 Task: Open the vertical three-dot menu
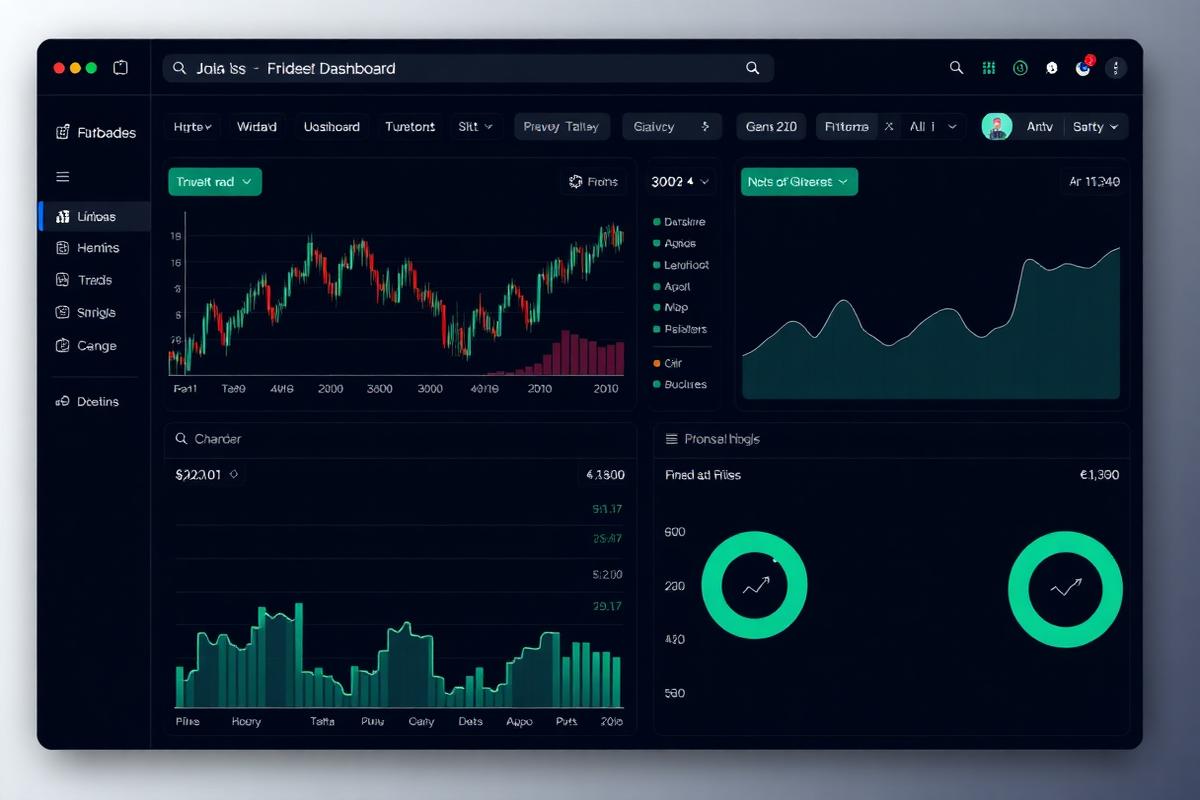tap(1116, 68)
